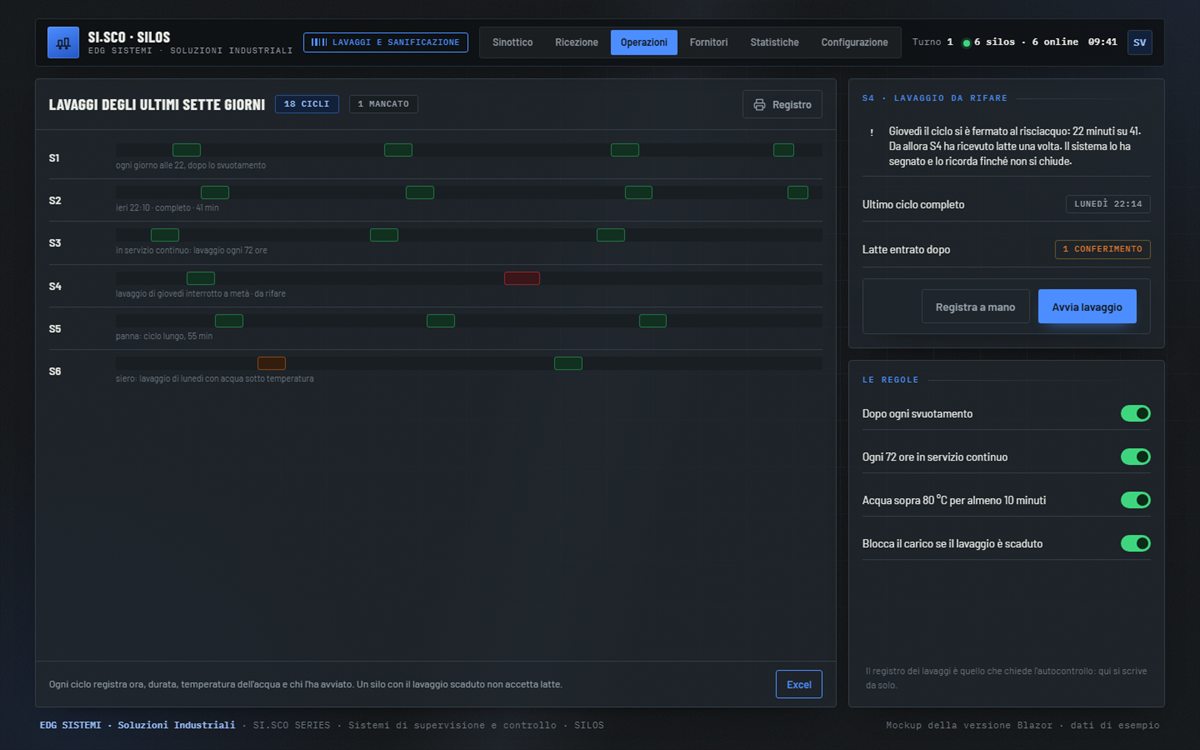The image size is (1200, 750).
Task: Toggle Acqua sopra 80 °C rule
Action: click(x=1135, y=500)
